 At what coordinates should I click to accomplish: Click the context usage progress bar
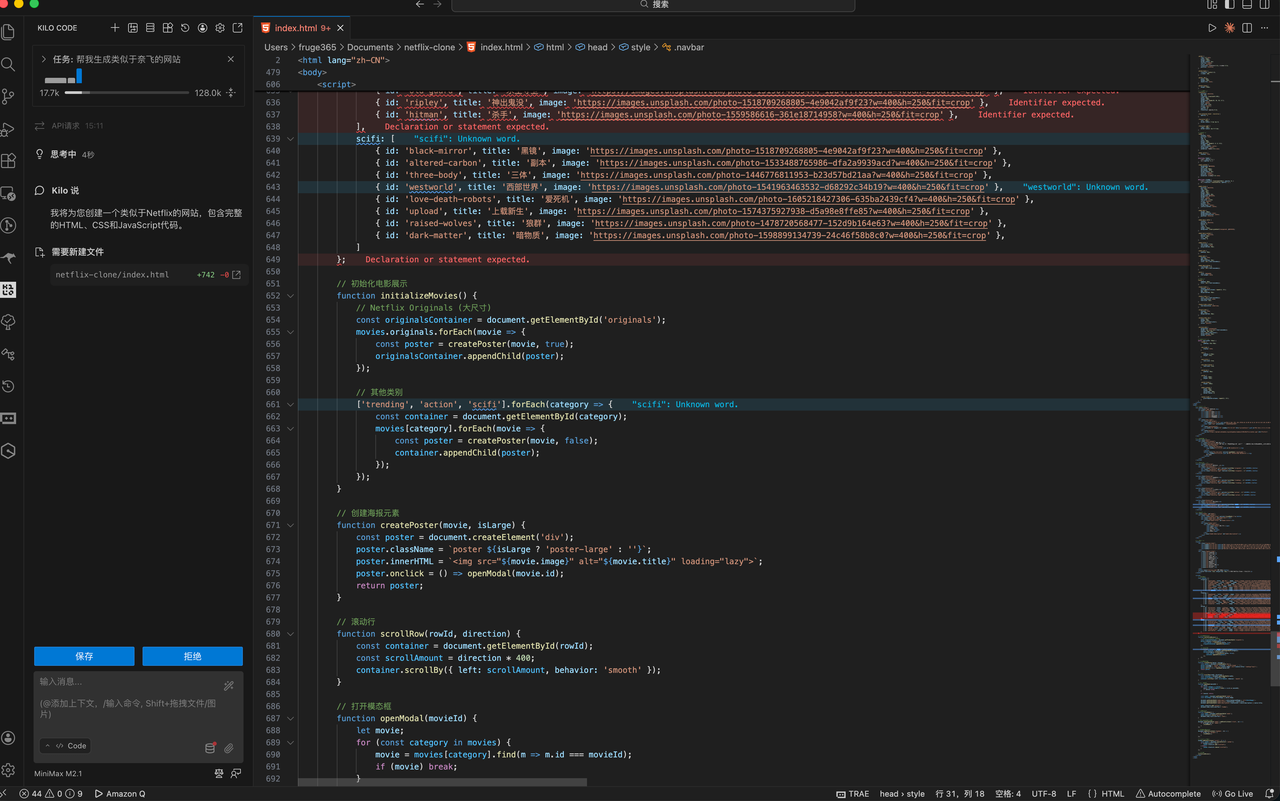(x=128, y=93)
